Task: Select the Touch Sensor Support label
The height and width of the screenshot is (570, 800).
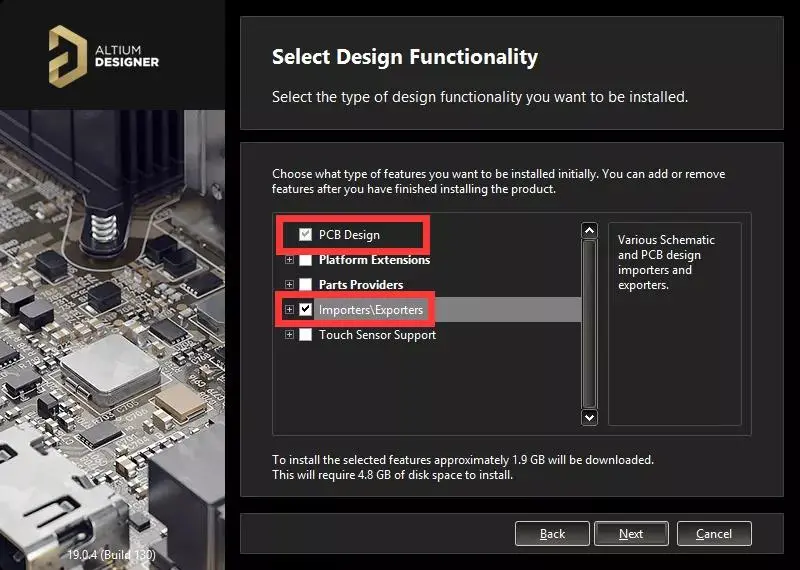Action: [x=378, y=335]
